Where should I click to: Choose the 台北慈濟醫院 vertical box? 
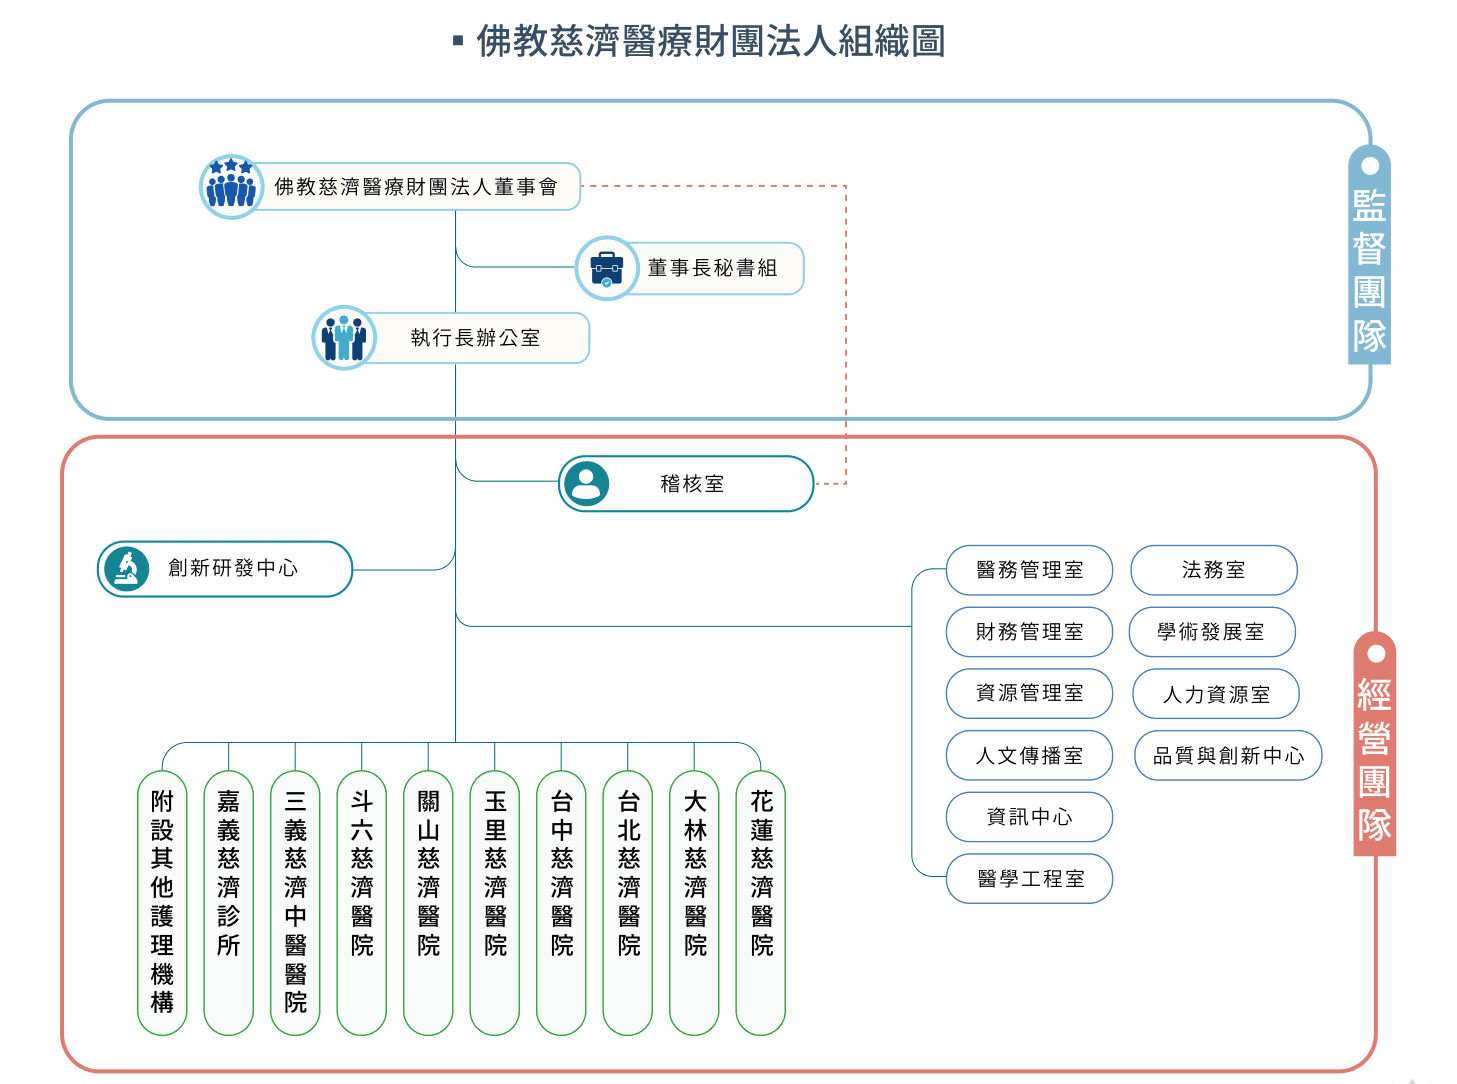[628, 903]
